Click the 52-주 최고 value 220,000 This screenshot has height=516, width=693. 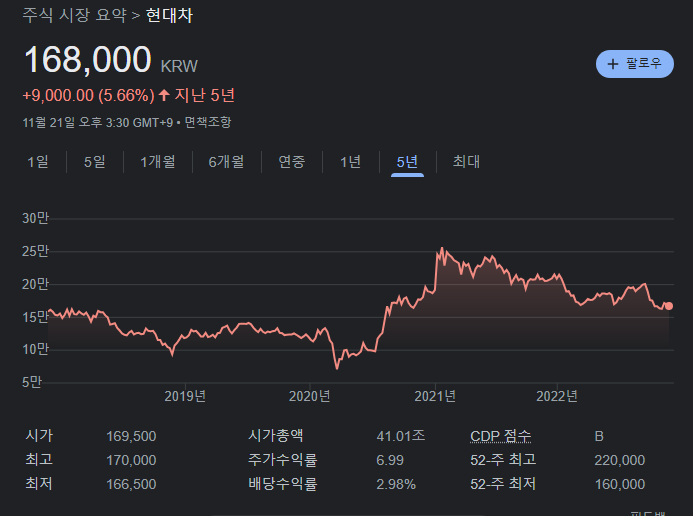[620, 460]
